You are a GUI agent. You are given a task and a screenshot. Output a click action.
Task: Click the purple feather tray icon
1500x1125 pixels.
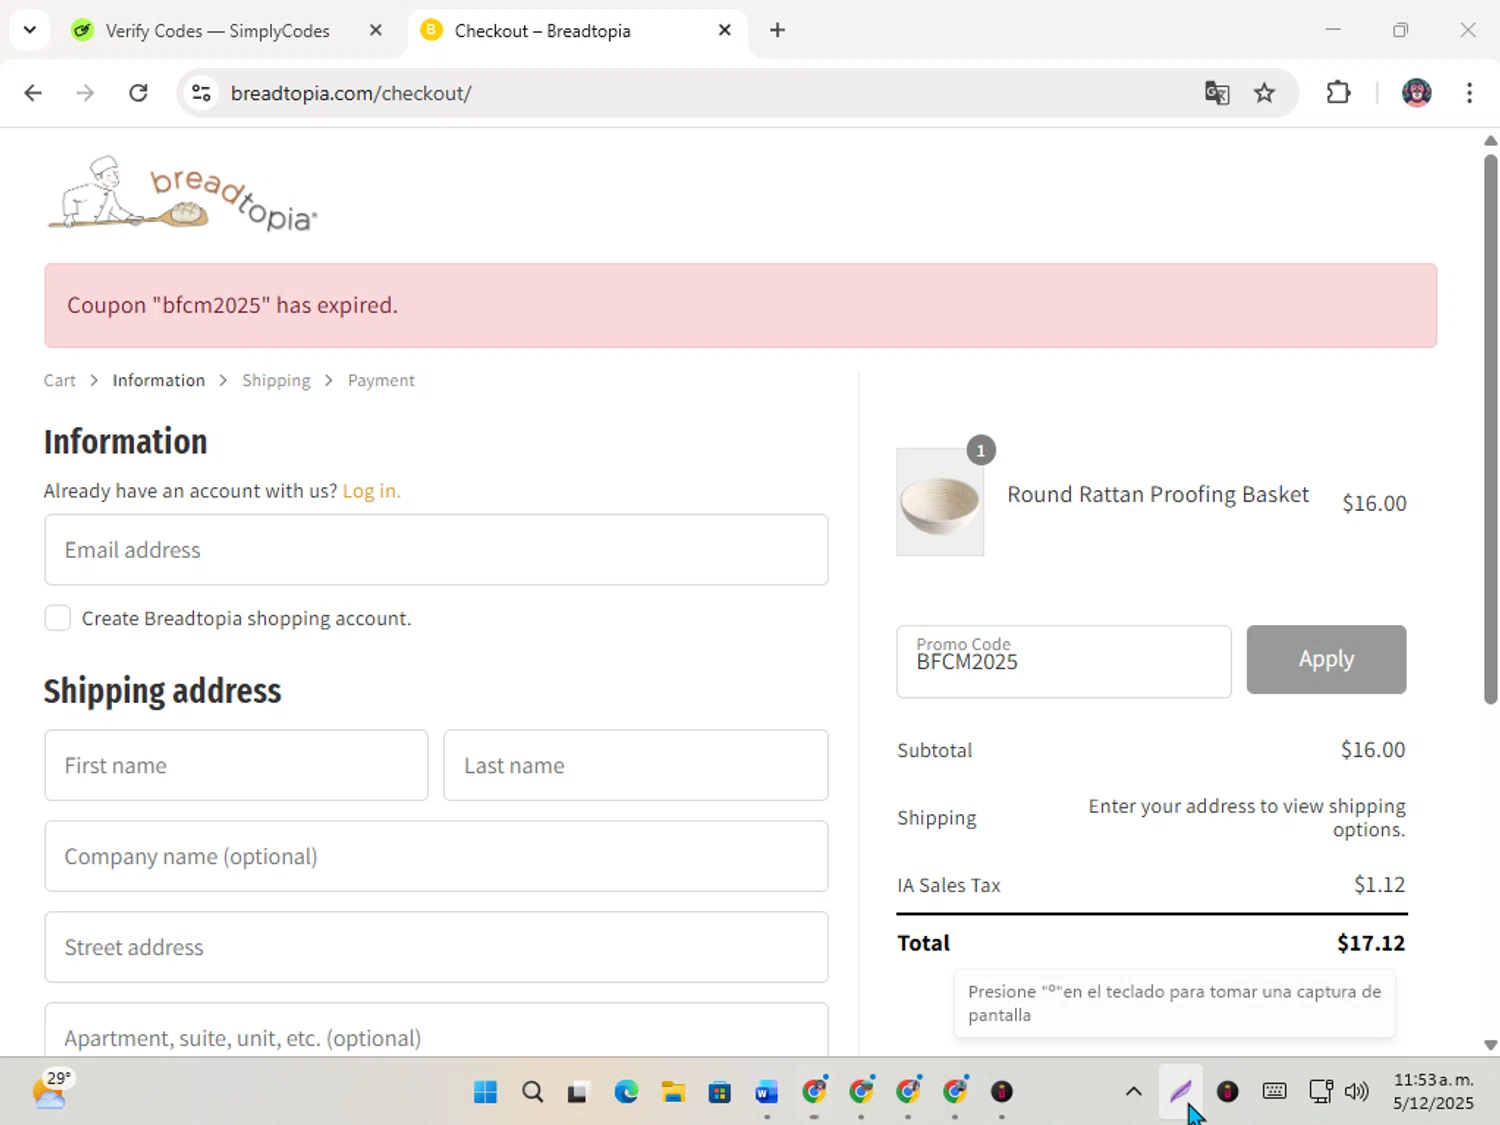pos(1181,1091)
